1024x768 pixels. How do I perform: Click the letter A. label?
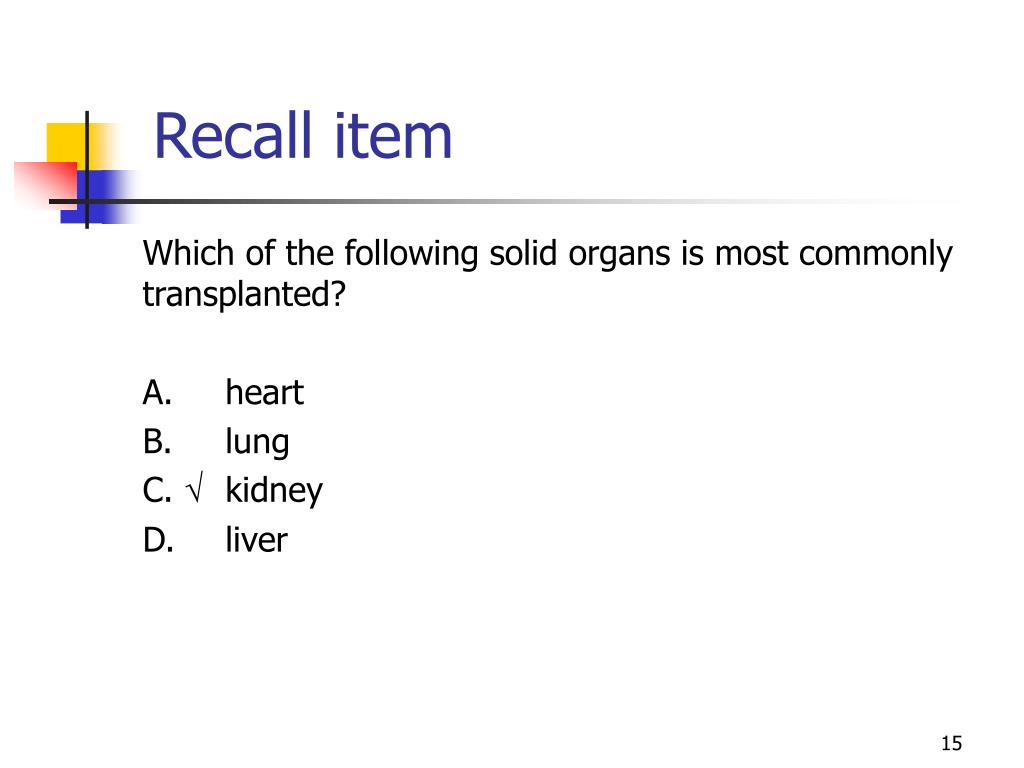click(x=157, y=392)
